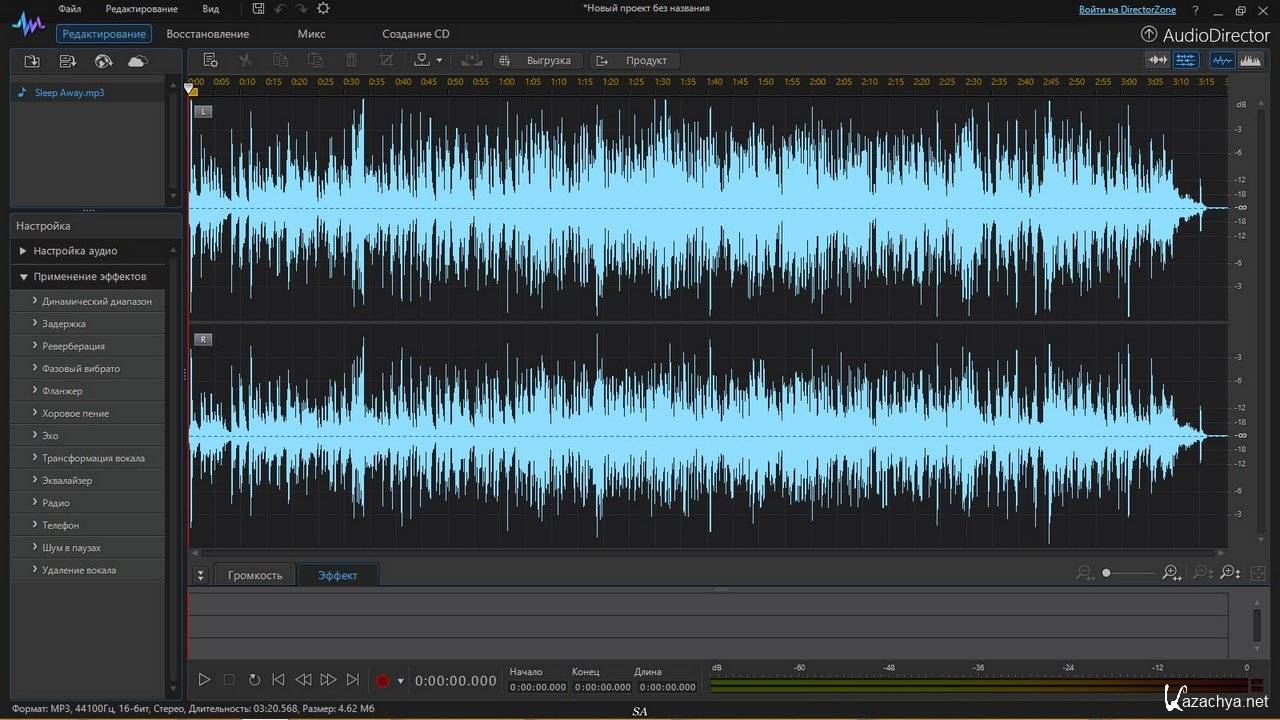Switch to the Микс tab
The width and height of the screenshot is (1280, 720).
(311, 34)
